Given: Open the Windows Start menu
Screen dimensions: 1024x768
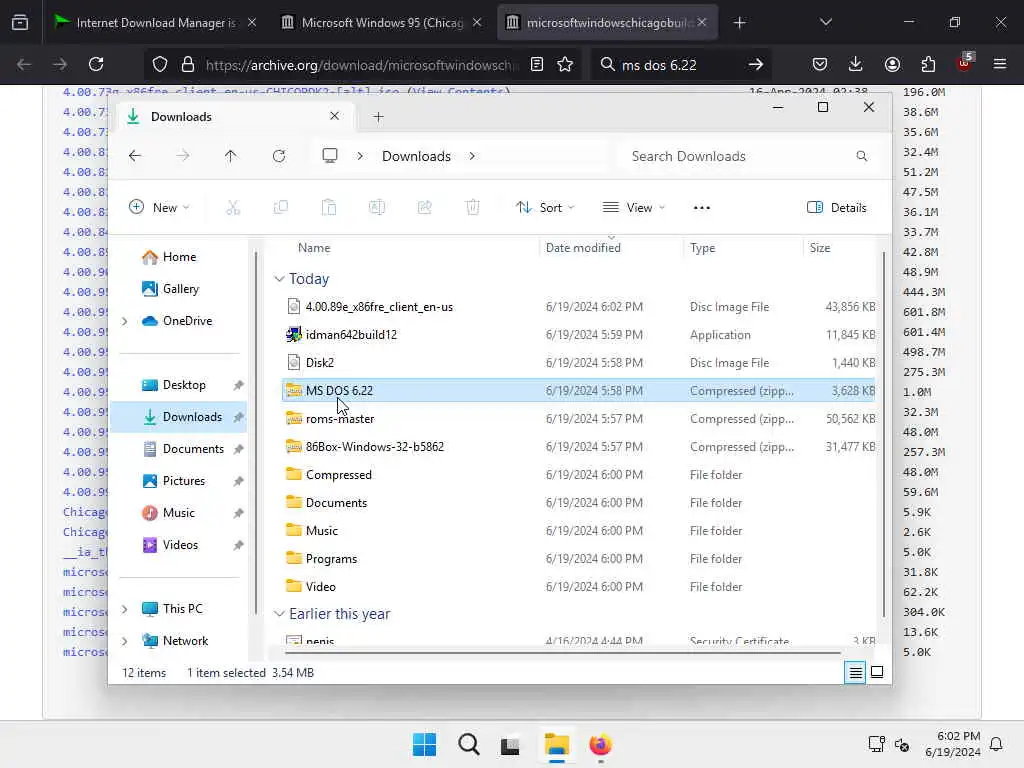Looking at the screenshot, I should click(424, 744).
